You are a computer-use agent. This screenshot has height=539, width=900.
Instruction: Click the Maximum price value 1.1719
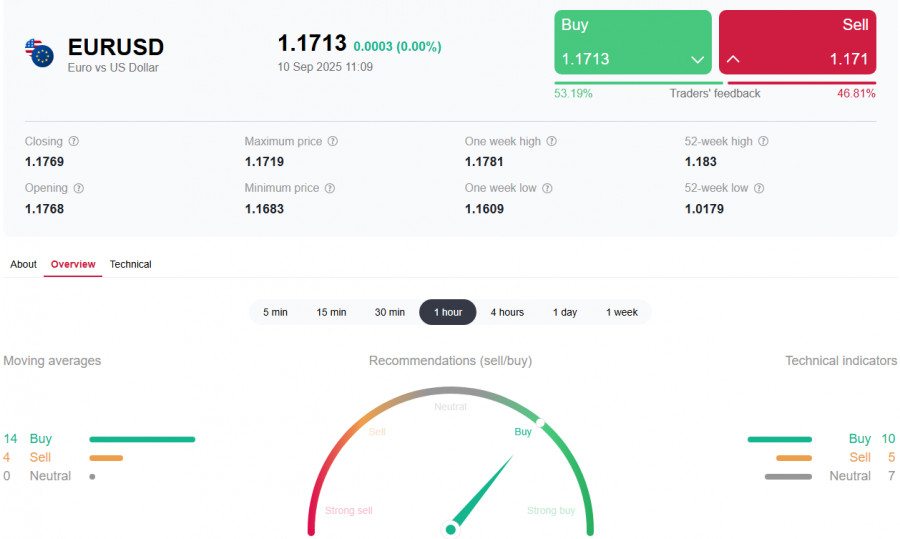click(264, 162)
